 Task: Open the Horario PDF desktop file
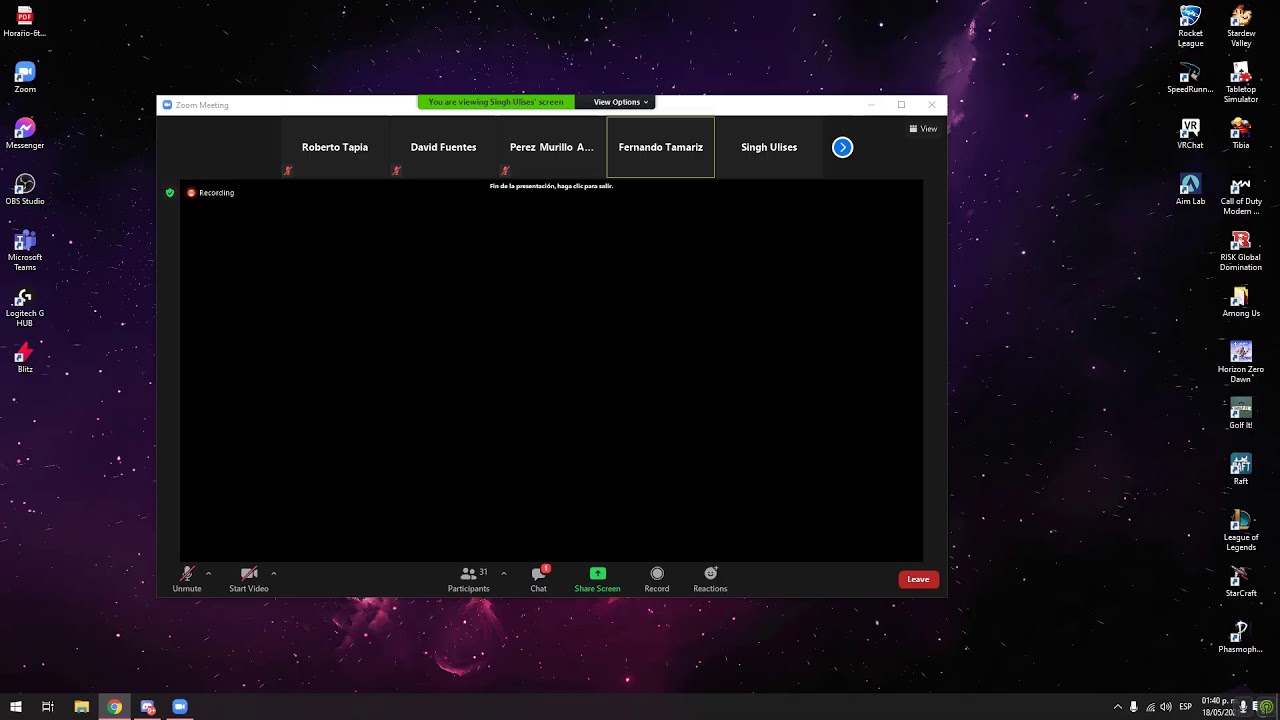click(25, 22)
